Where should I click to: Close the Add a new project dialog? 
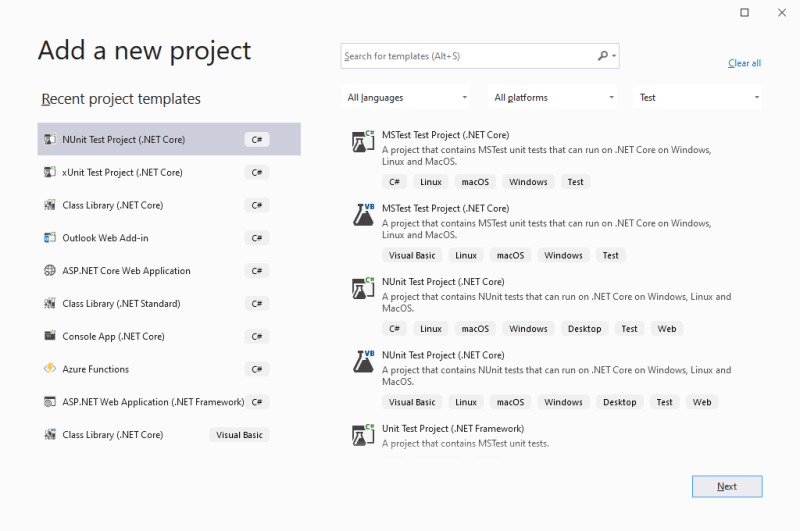click(x=782, y=12)
